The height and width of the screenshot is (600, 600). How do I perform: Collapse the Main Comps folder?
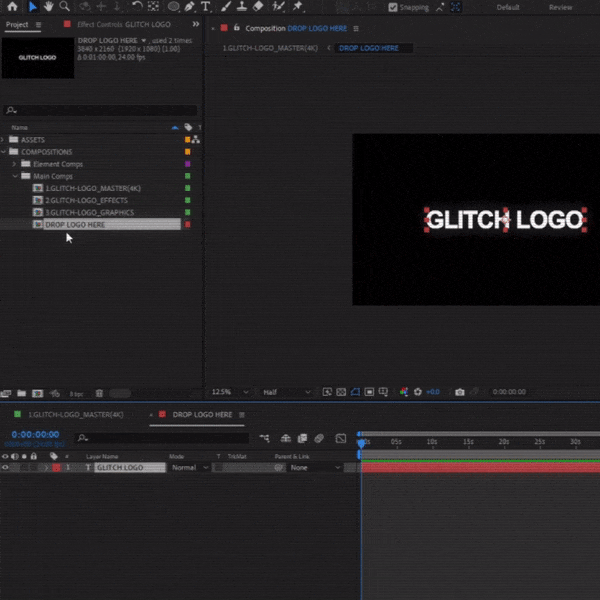(15, 176)
